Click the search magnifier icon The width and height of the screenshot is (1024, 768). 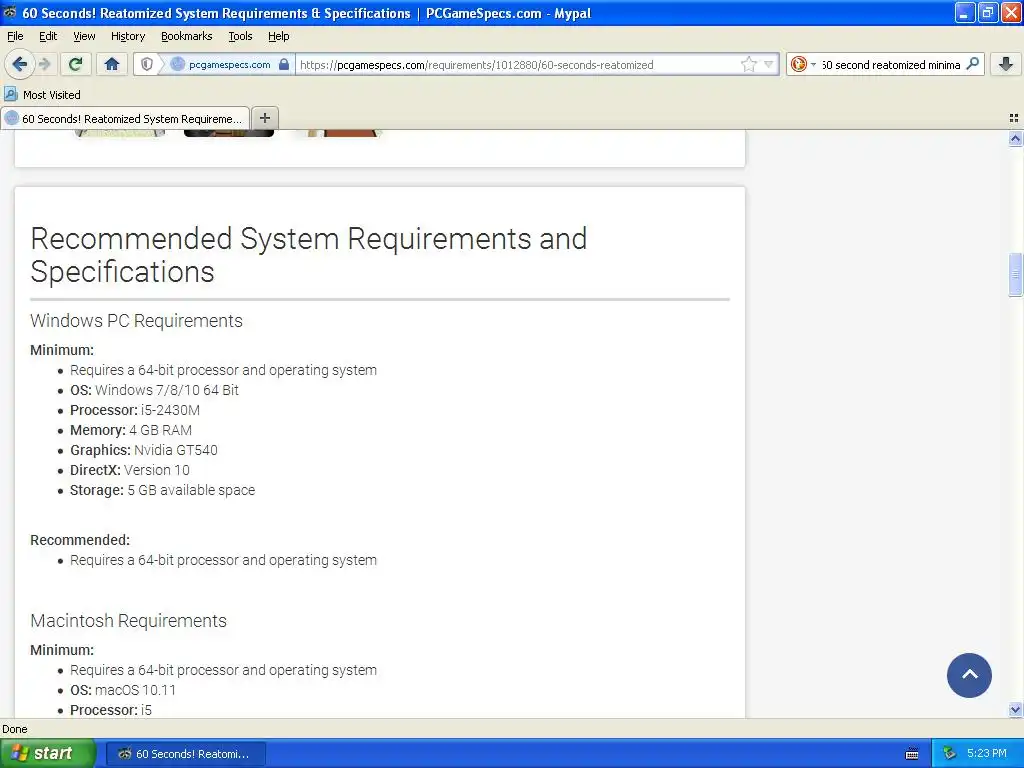972,64
